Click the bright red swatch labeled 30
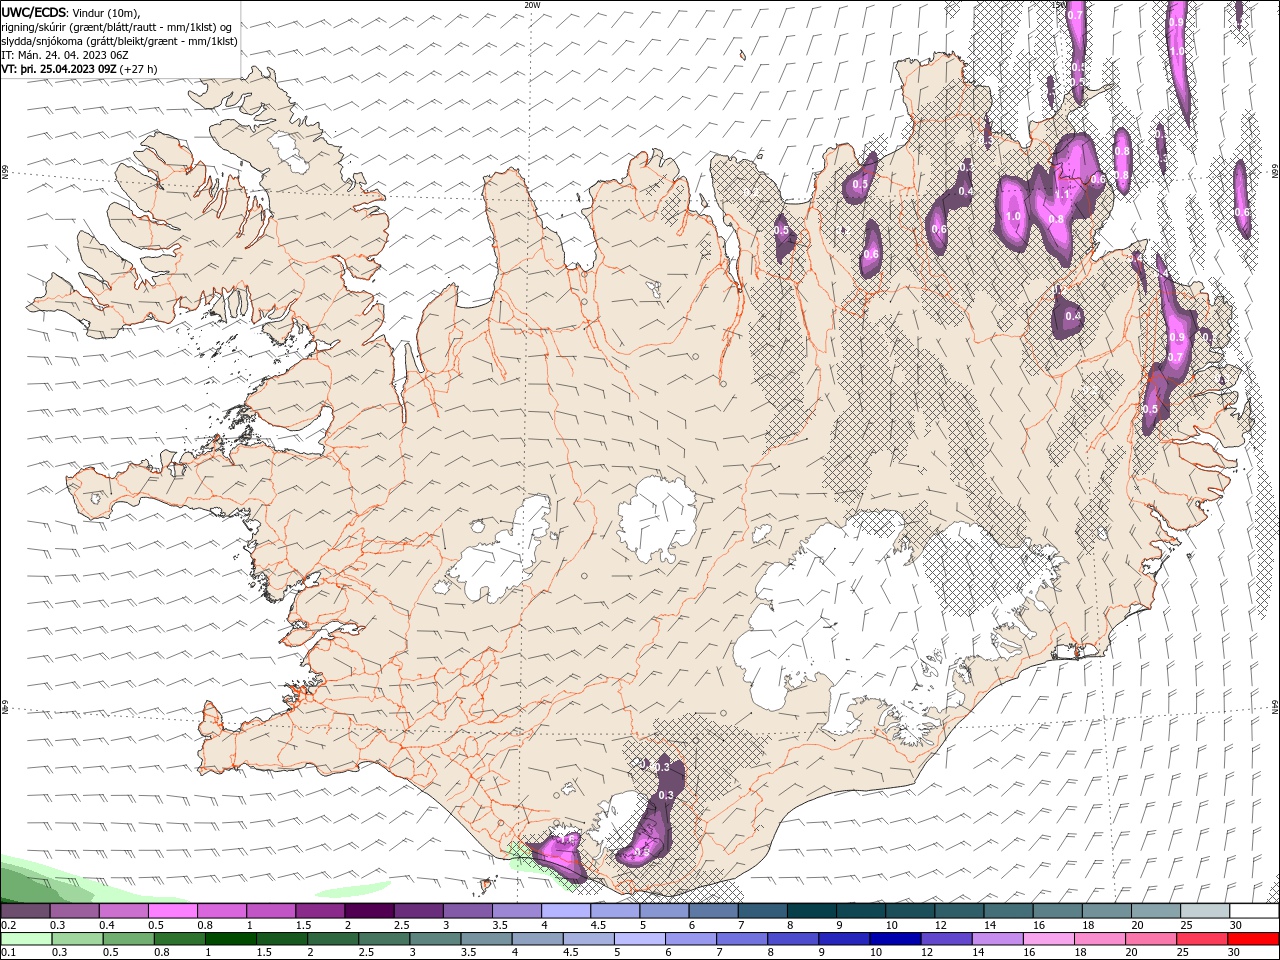This screenshot has height=960, width=1280. 1253,939
